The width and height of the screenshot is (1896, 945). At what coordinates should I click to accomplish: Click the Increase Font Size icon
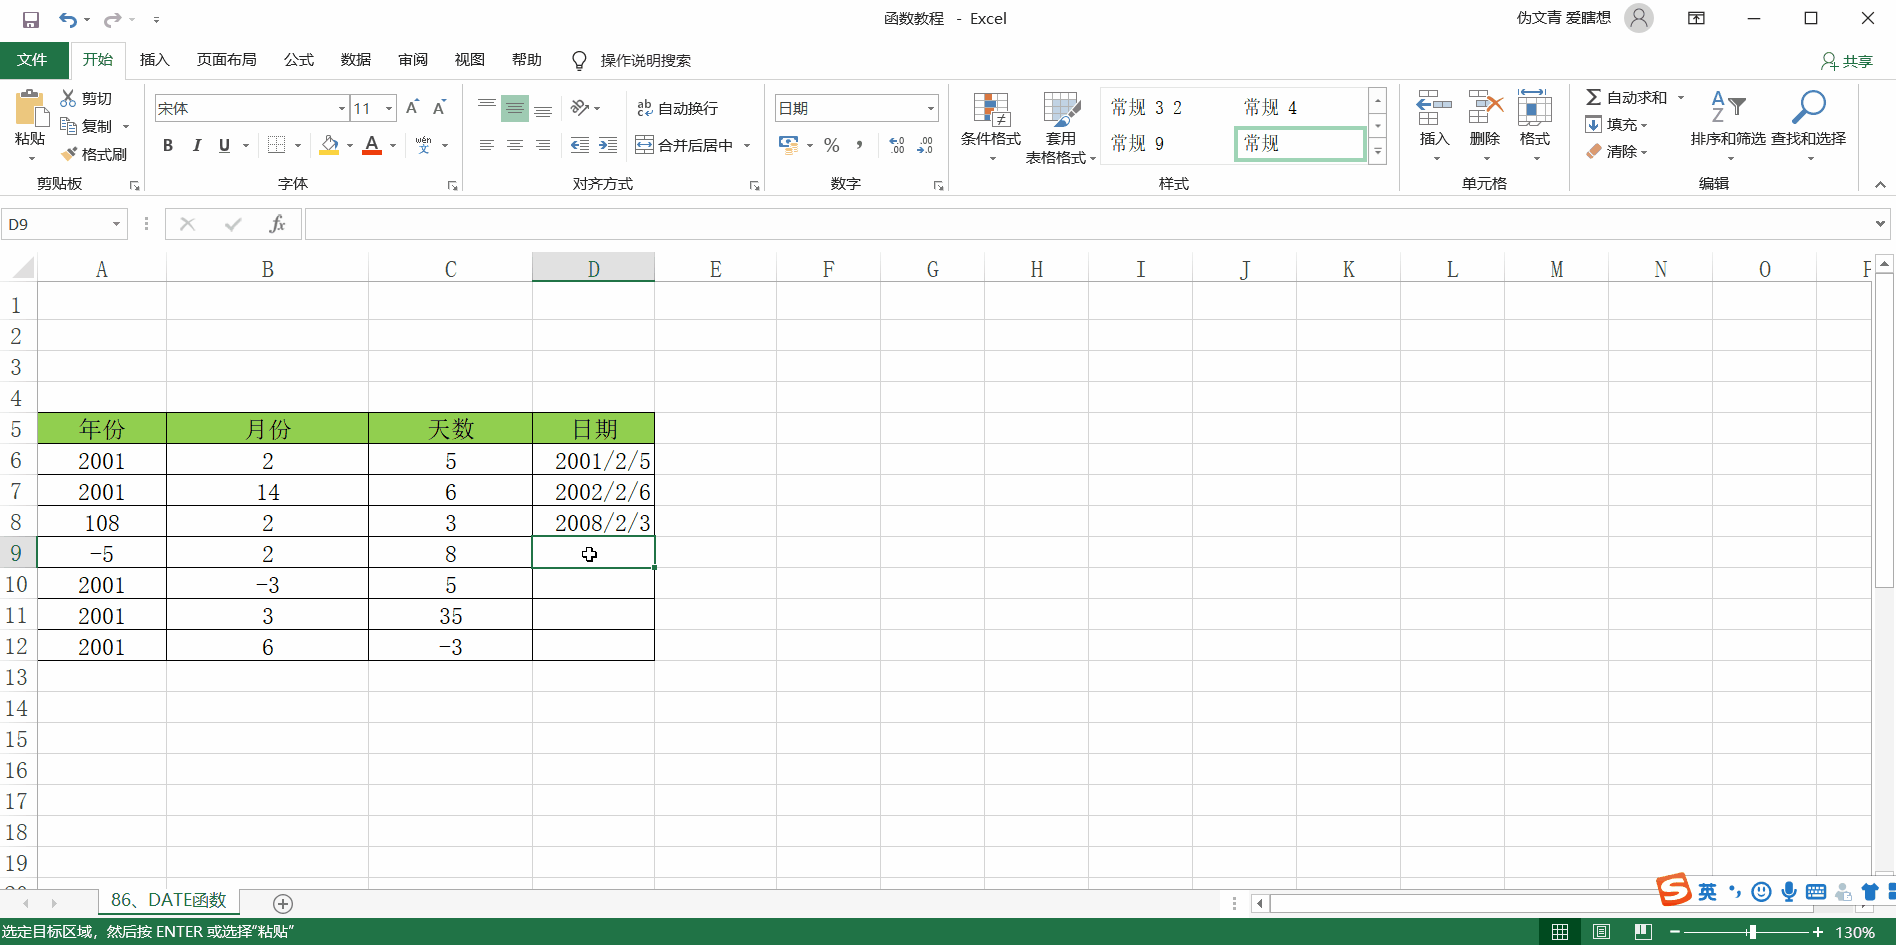[413, 108]
